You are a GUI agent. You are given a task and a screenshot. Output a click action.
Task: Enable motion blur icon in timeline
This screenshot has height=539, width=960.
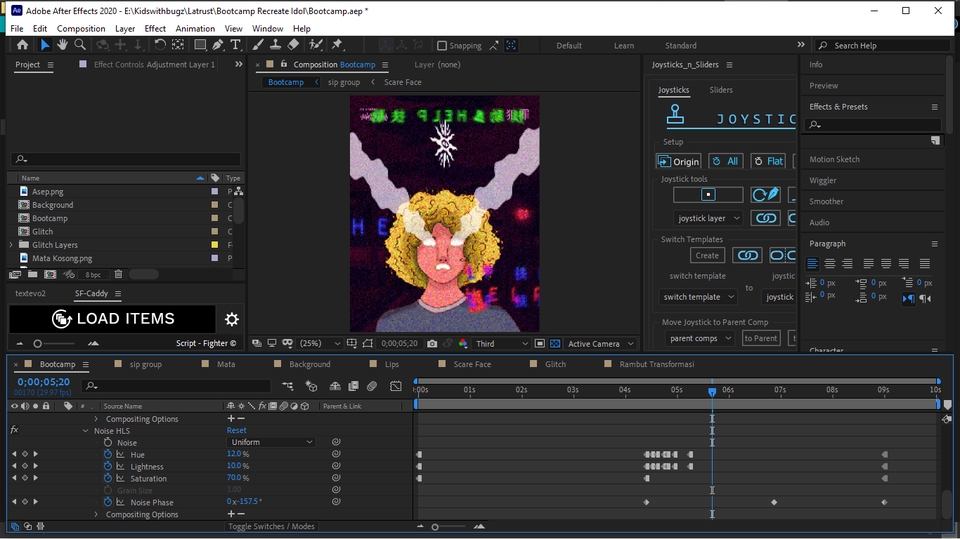pyautogui.click(x=372, y=386)
